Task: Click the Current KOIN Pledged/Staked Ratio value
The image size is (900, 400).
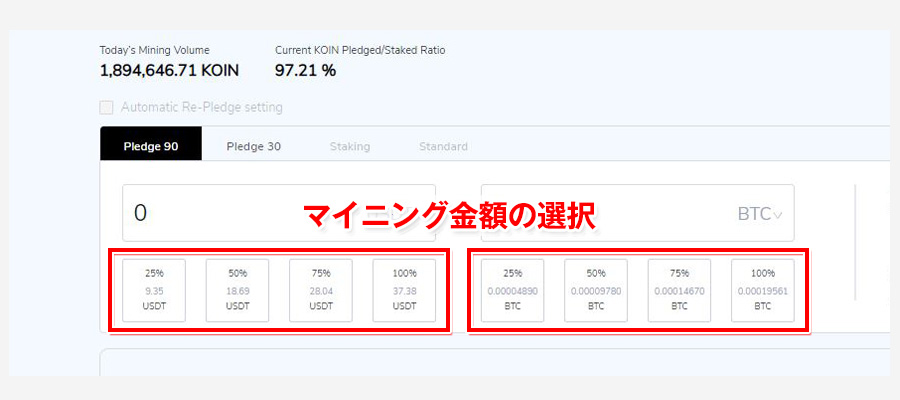Action: (305, 70)
